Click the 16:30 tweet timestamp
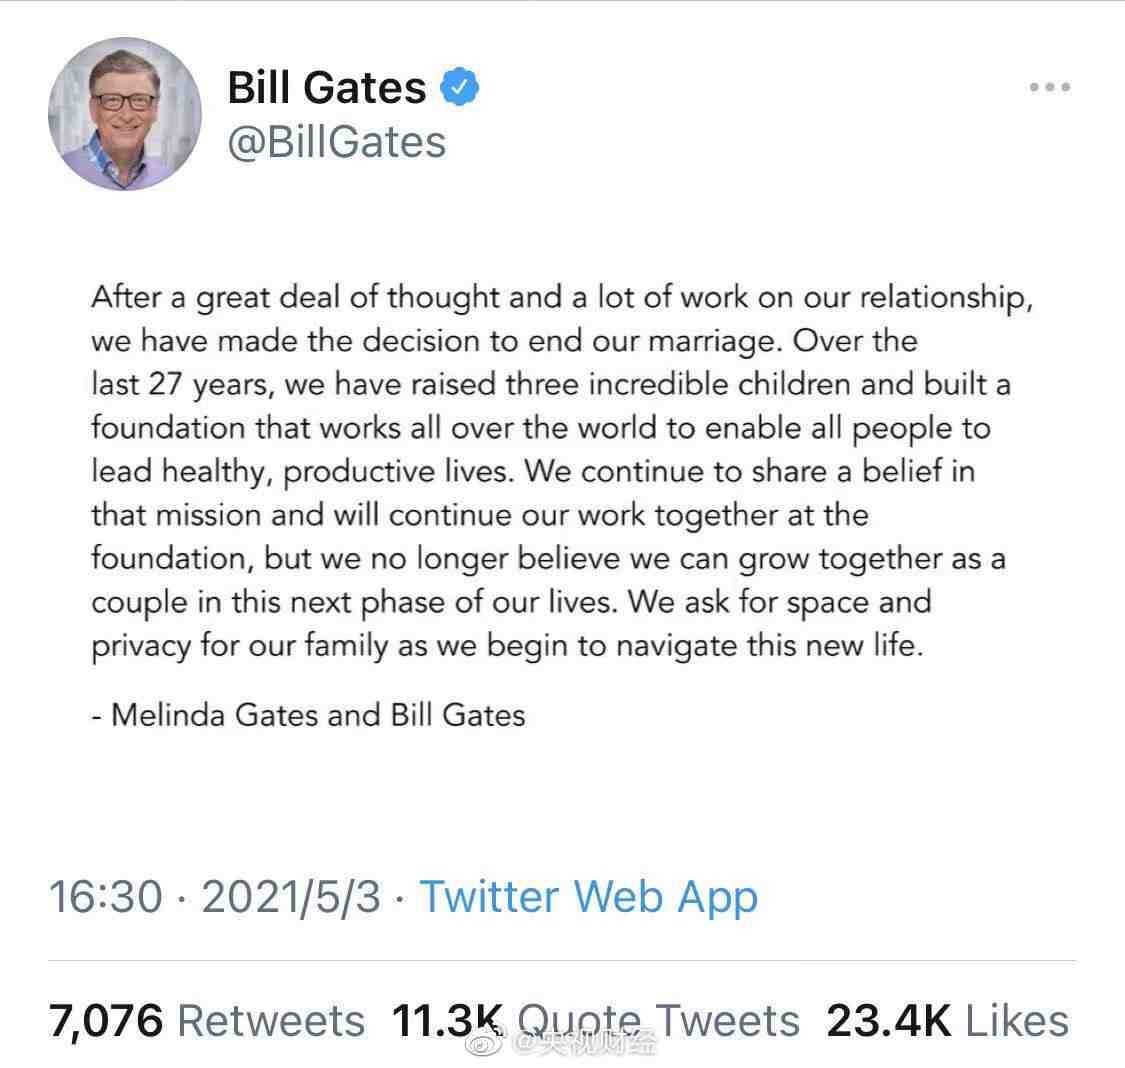The image size is (1125, 1068). tap(105, 896)
